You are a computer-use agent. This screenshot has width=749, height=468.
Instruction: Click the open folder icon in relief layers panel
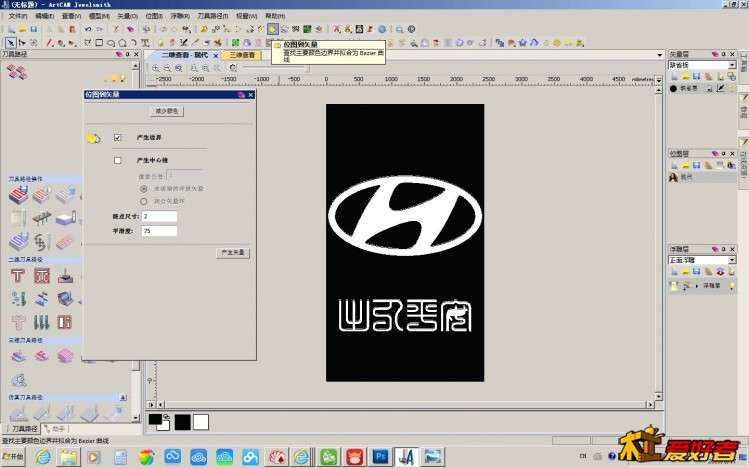point(685,272)
